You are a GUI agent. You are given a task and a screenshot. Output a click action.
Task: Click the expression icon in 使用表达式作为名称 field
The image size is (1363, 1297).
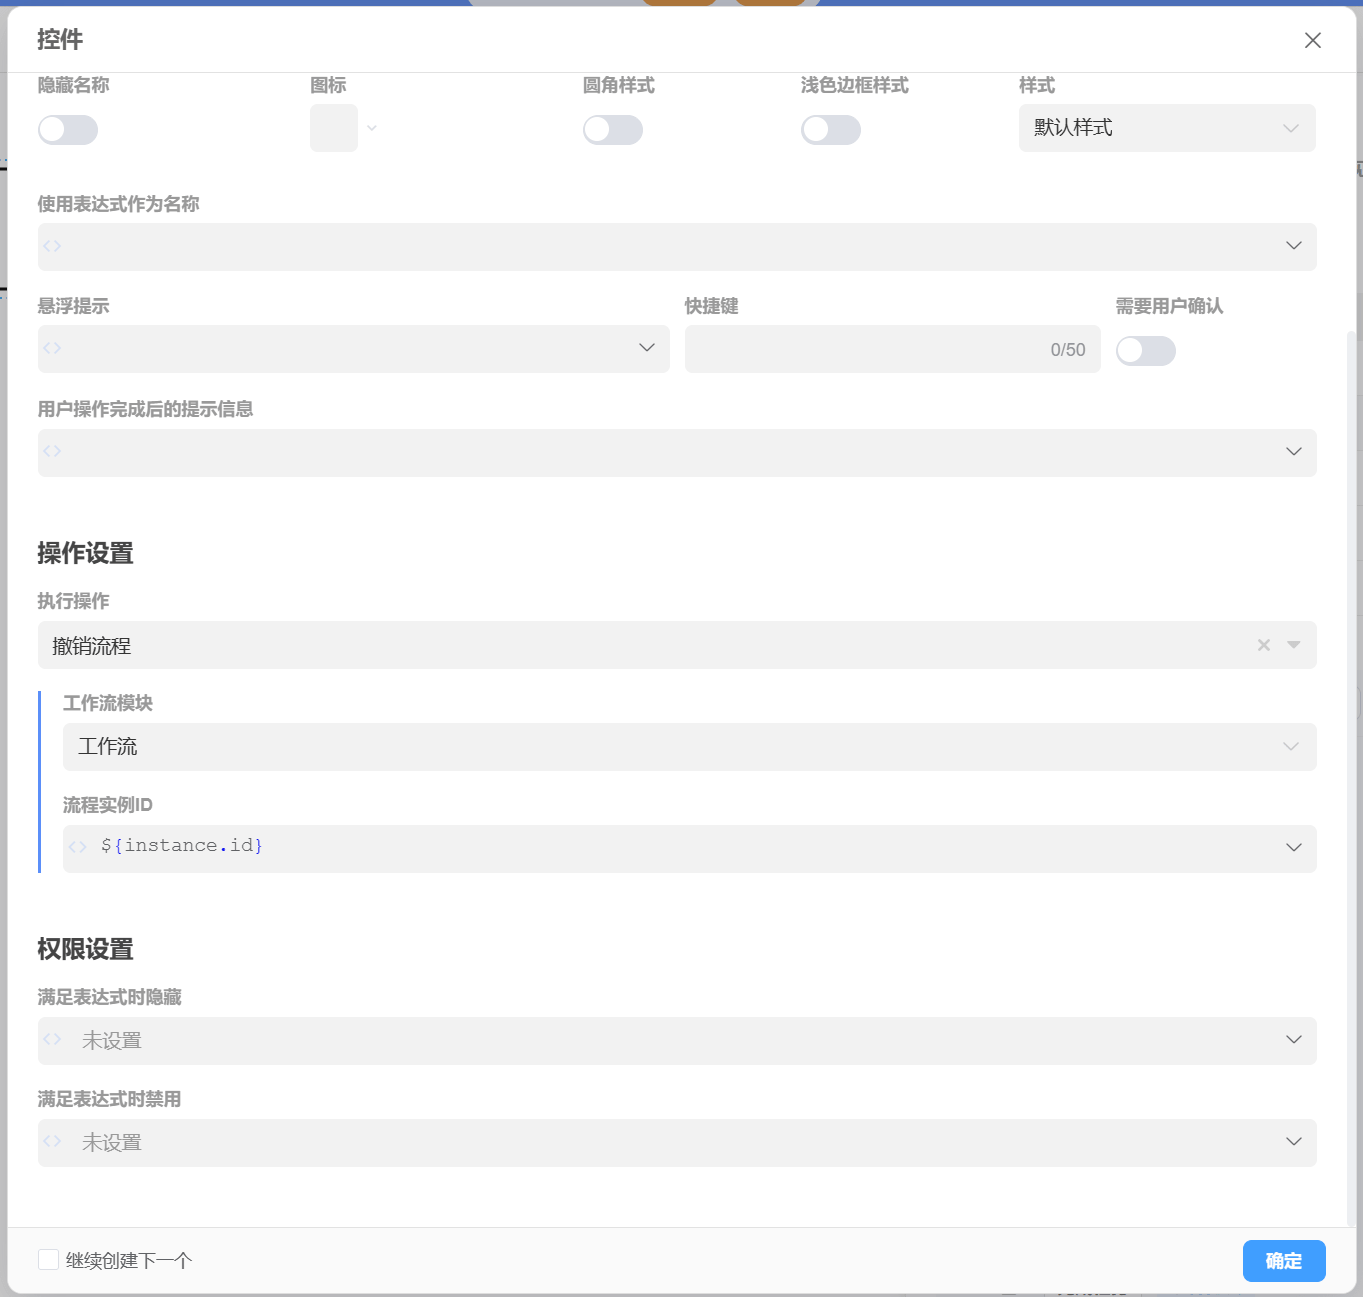(x=53, y=246)
